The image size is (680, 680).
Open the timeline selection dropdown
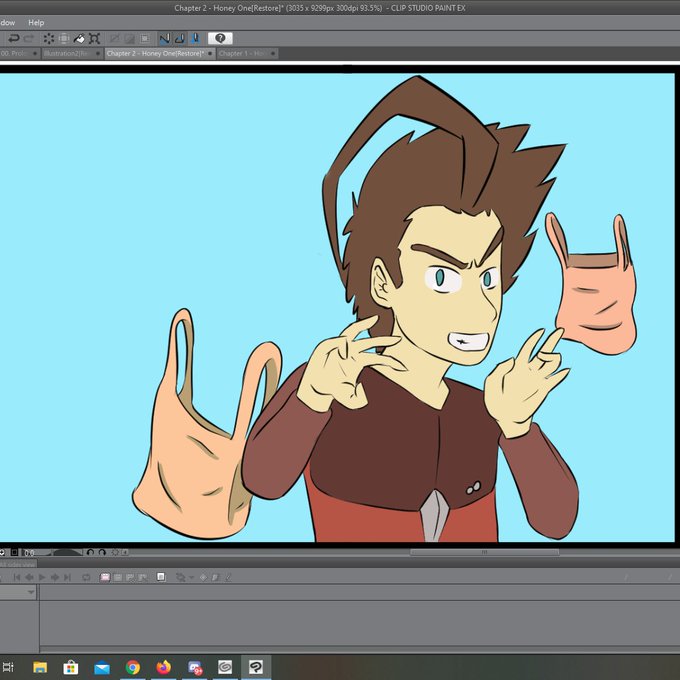tap(31, 592)
